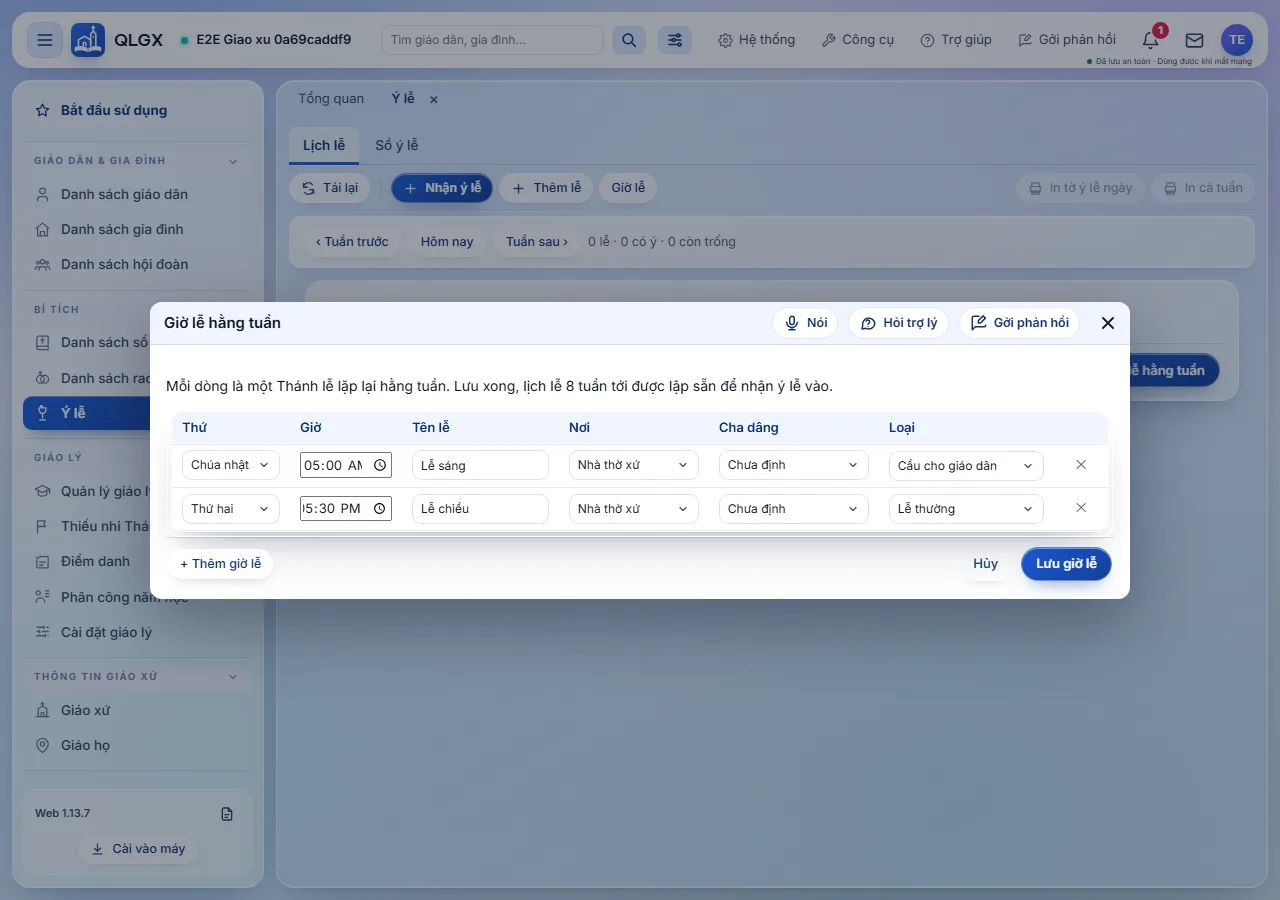Open the filter sliders icon button
1280x900 pixels.
click(675, 40)
